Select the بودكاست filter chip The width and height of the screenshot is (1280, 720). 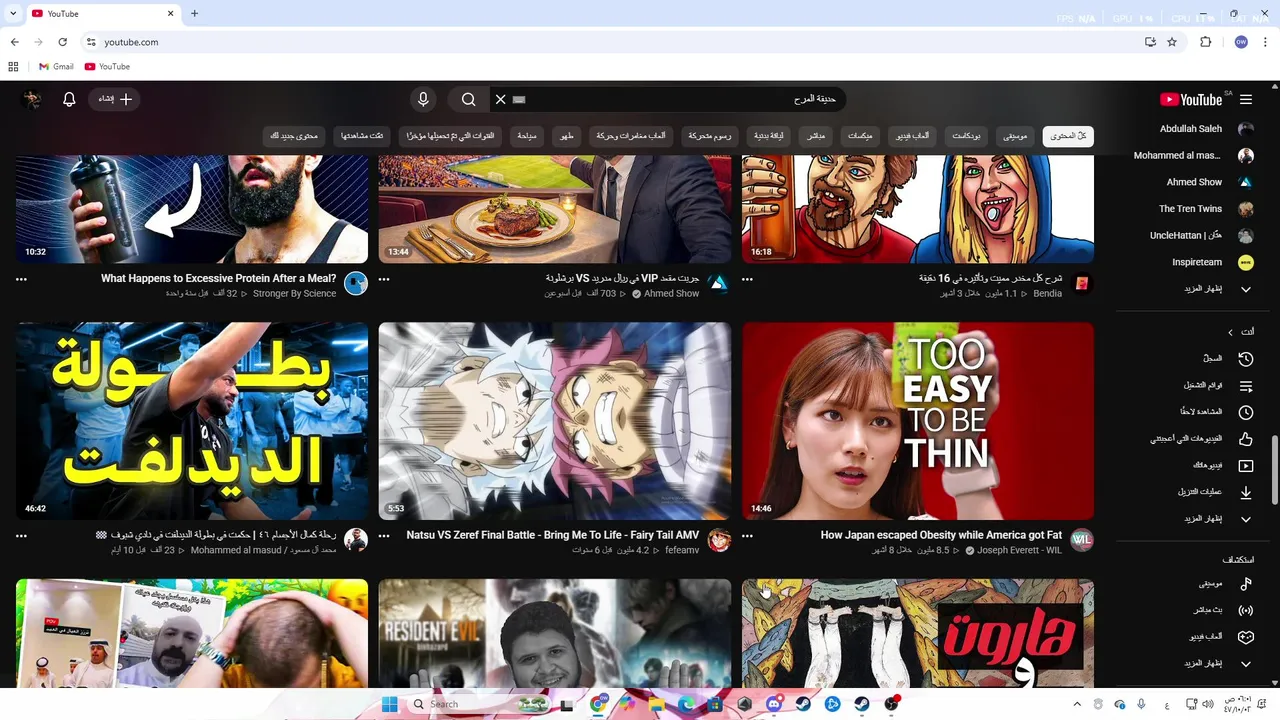click(x=966, y=136)
